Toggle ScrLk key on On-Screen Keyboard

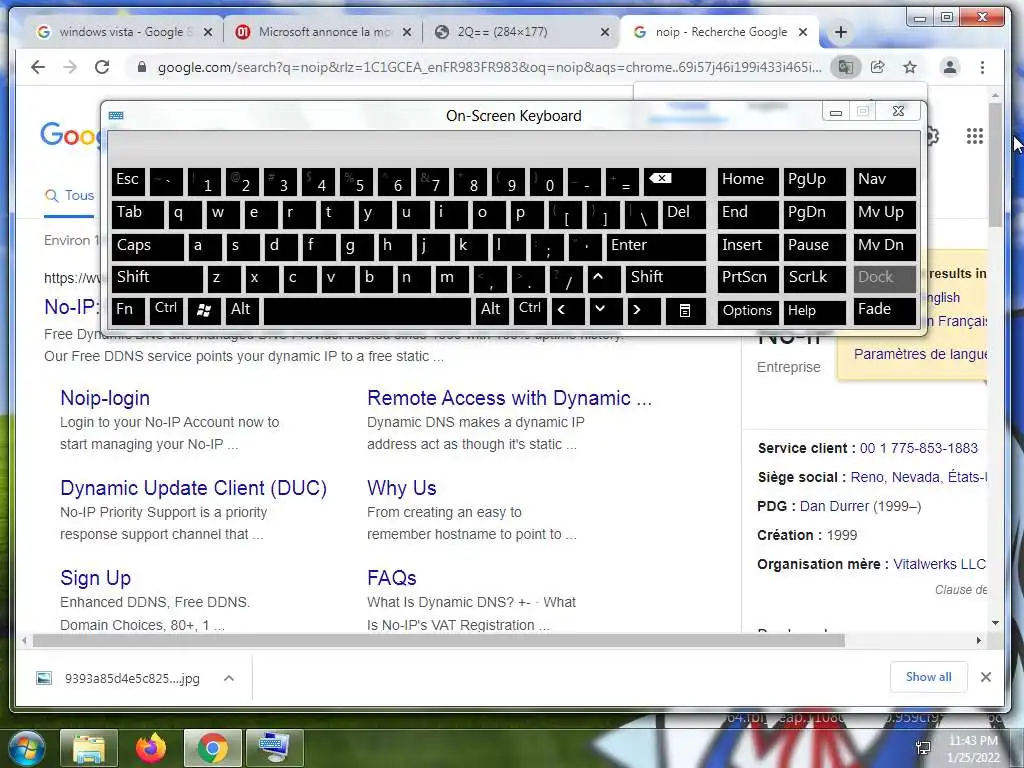click(814, 279)
